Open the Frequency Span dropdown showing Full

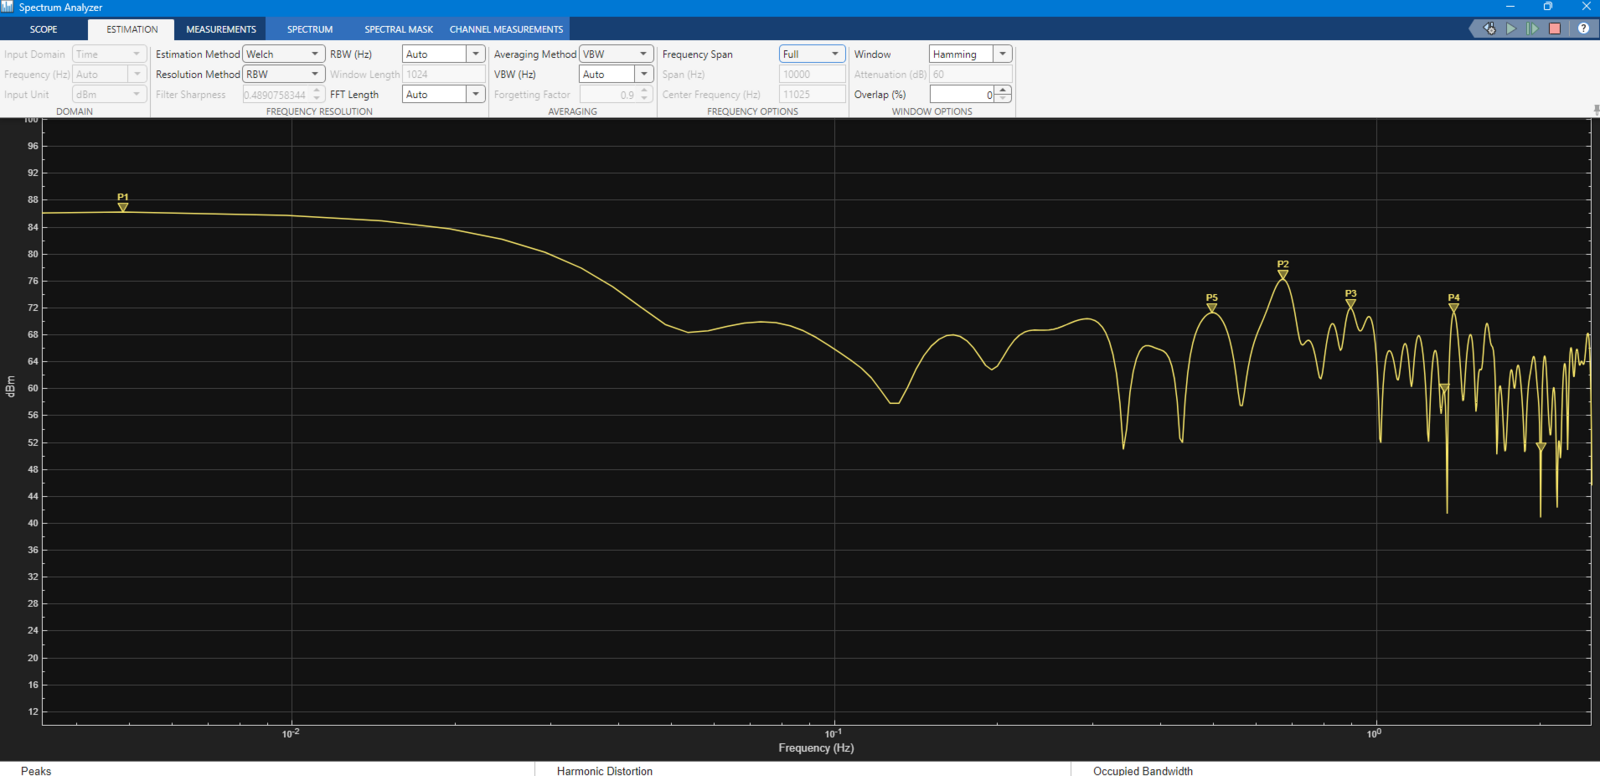coord(811,54)
